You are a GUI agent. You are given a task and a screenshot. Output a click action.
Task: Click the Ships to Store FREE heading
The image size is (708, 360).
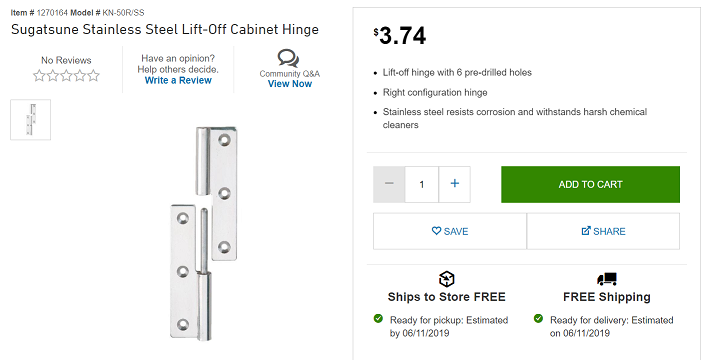tap(447, 297)
